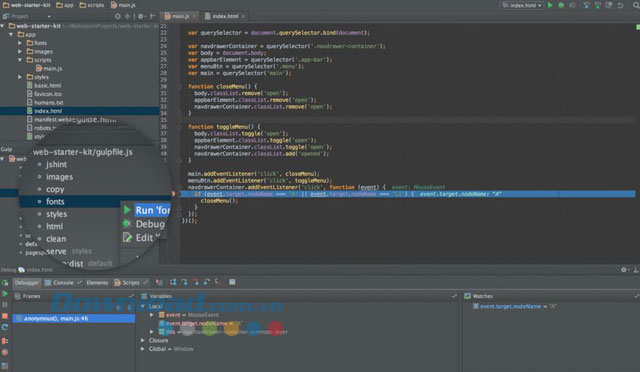Click Evaluate Expression calculator icon
This screenshot has width=640, height=372.
pyautogui.click(x=232, y=282)
